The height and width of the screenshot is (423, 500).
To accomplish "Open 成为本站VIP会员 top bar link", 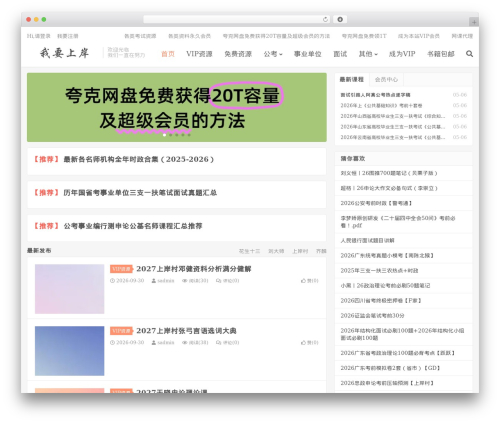I will click(x=419, y=36).
